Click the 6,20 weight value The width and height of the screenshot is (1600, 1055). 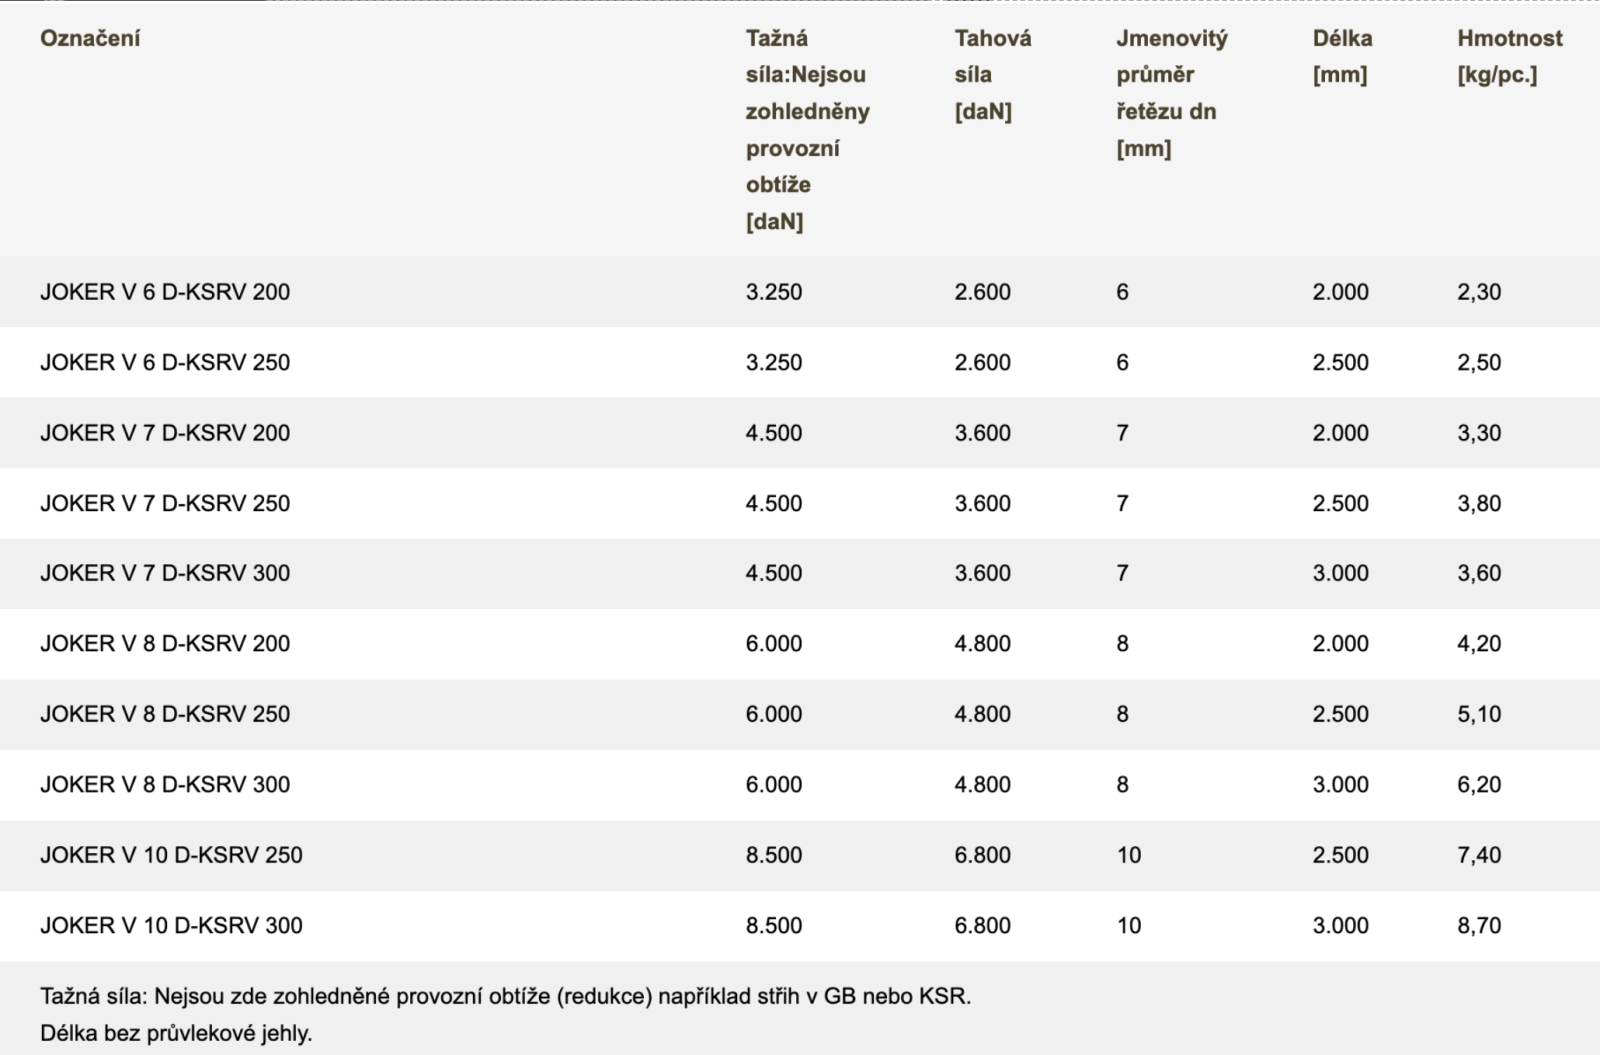(1479, 784)
